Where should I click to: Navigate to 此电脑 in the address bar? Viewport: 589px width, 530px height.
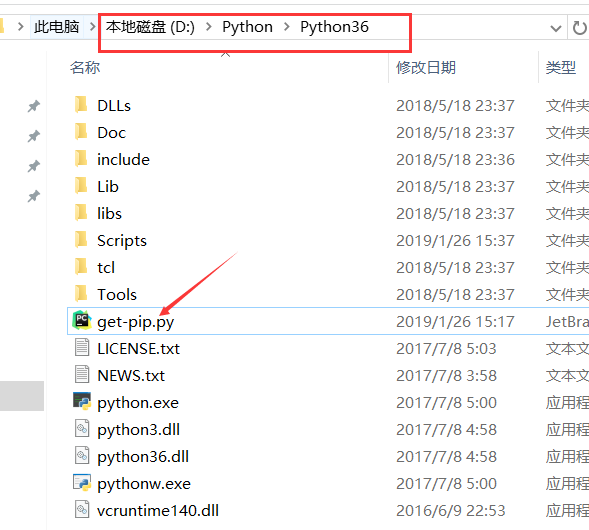[56, 27]
